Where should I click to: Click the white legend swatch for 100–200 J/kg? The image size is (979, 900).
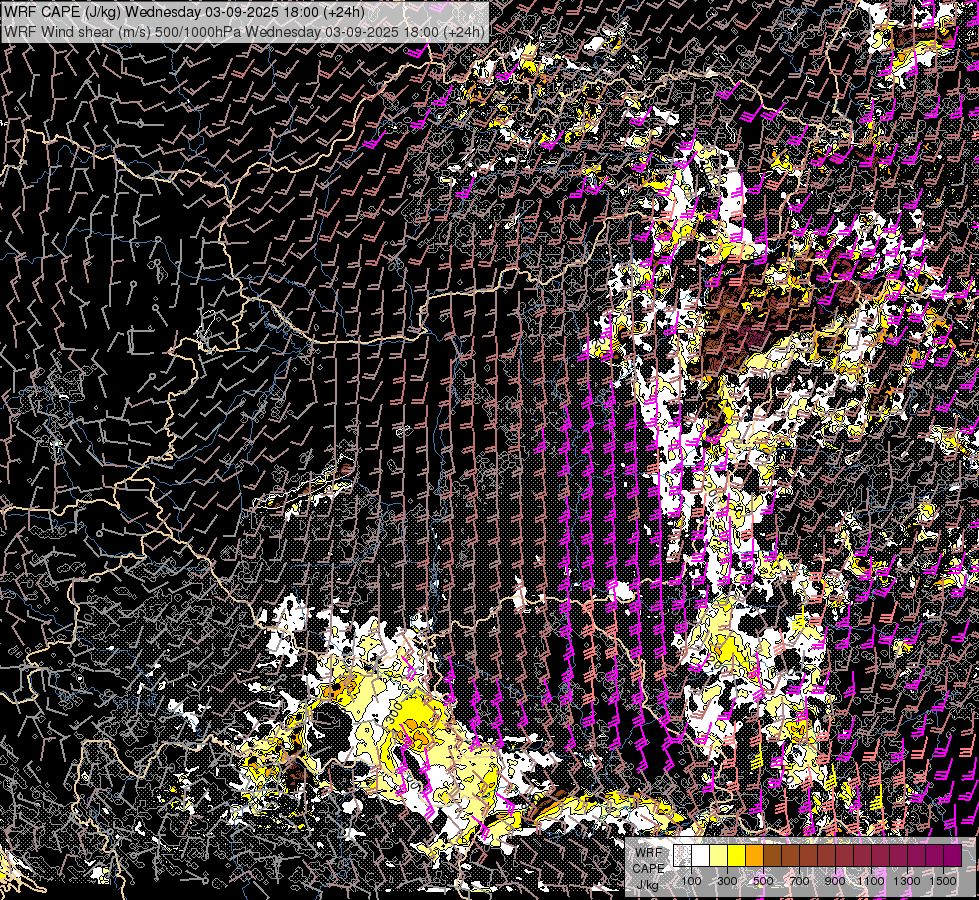(701, 855)
